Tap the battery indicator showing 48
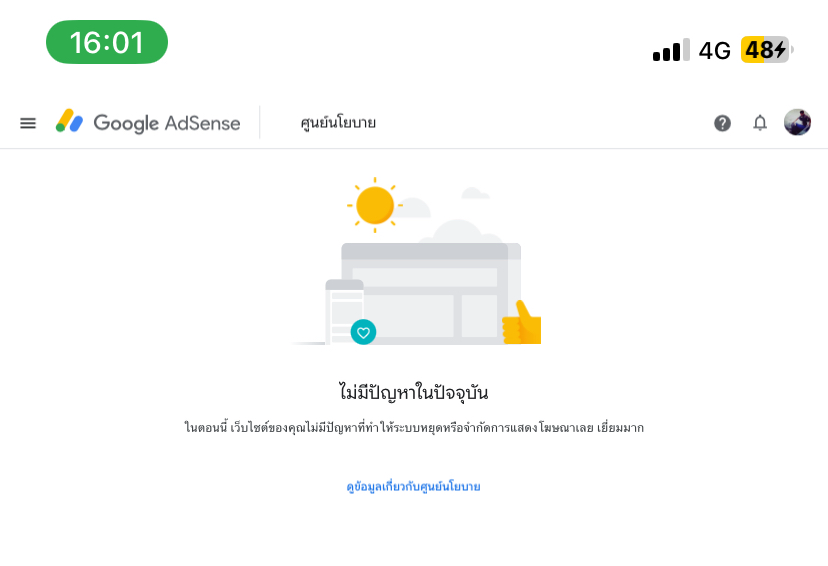The height and width of the screenshot is (566, 828). [765, 50]
